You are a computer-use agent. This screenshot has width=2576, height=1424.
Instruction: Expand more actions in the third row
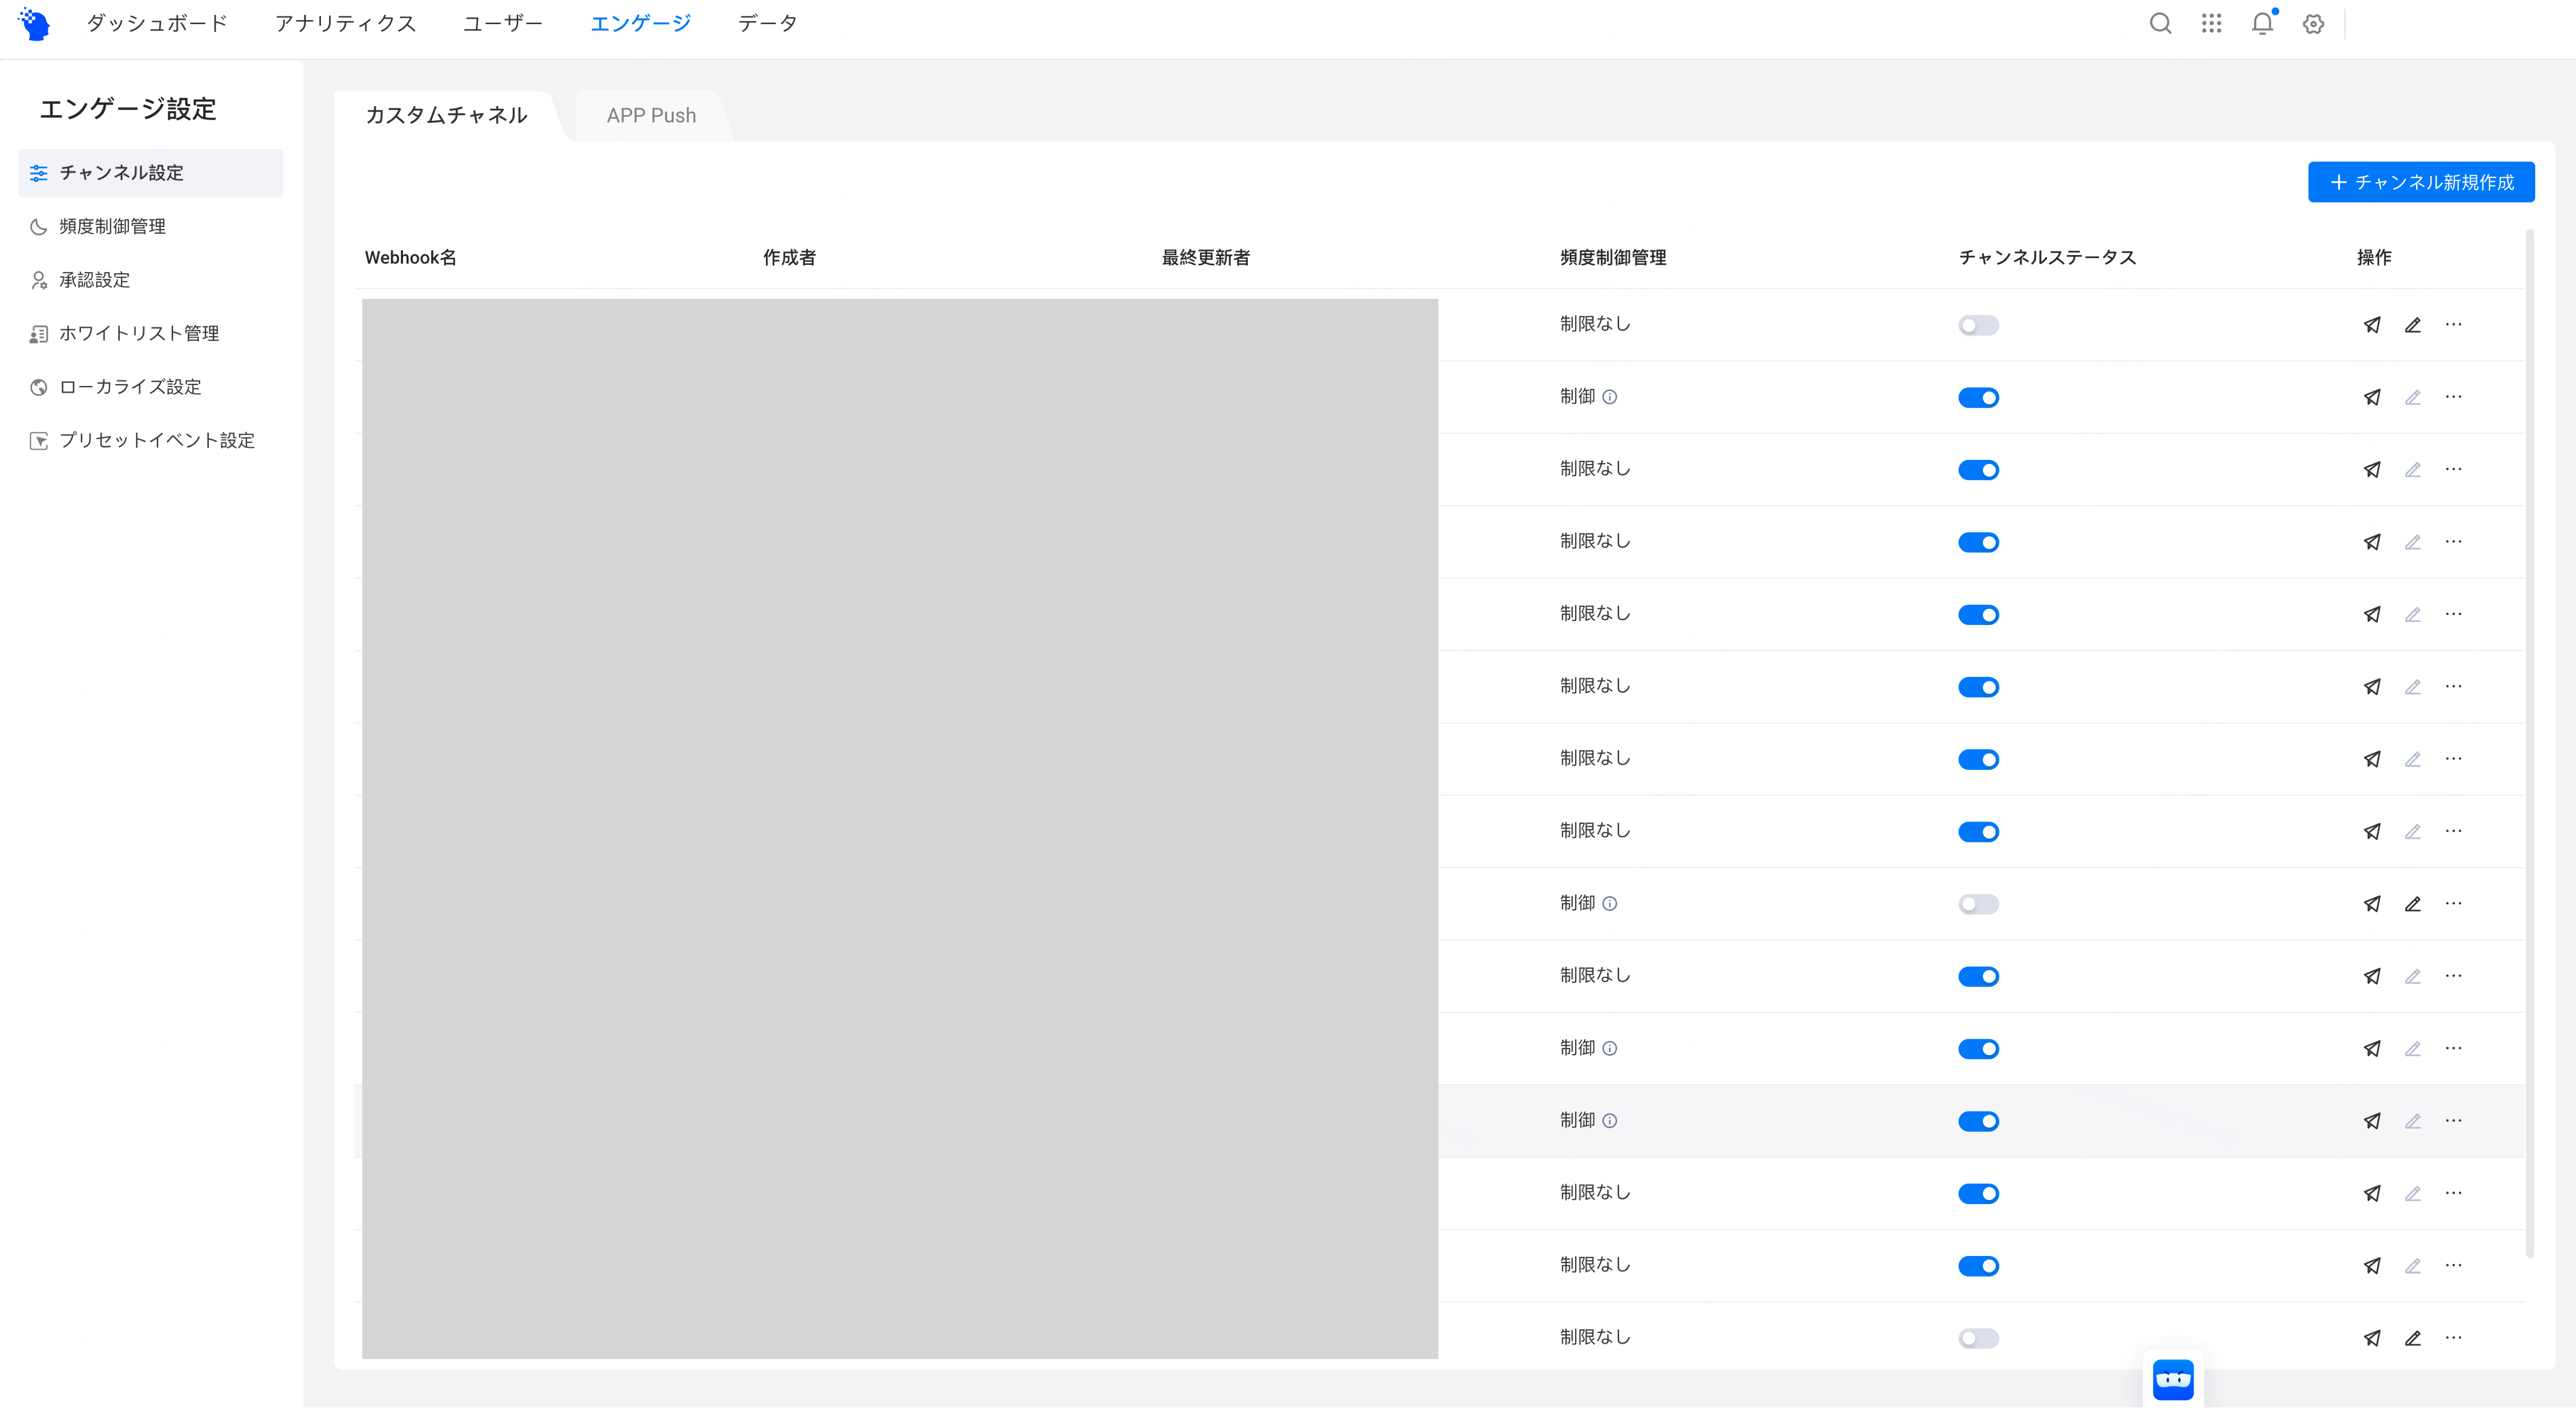[2453, 469]
